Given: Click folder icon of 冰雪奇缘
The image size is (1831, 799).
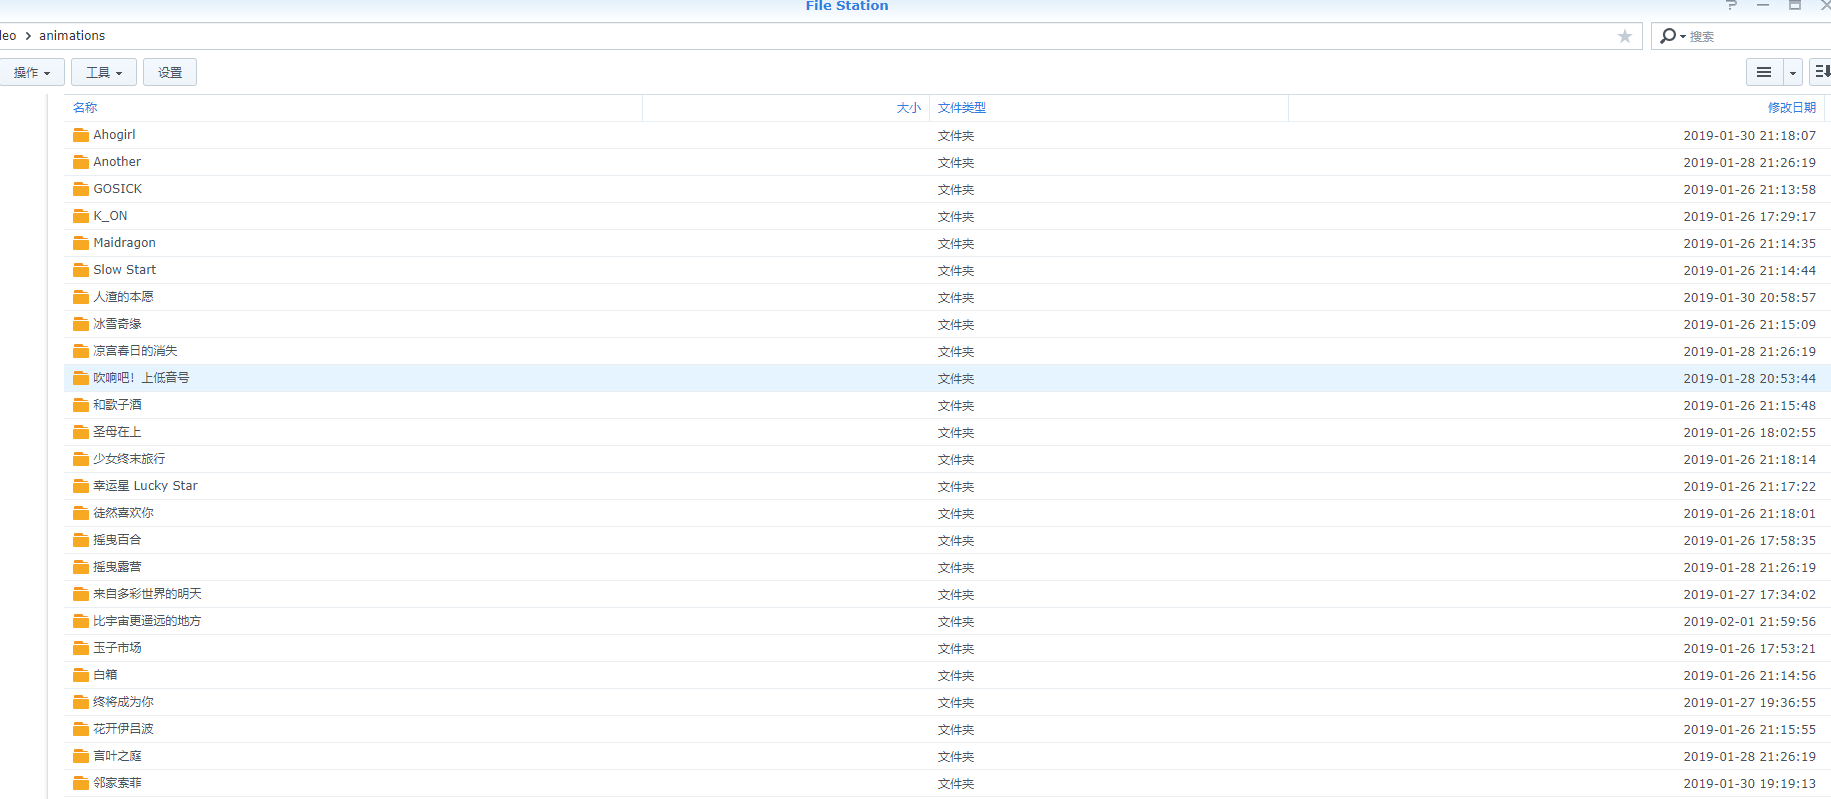Looking at the screenshot, I should click(x=81, y=324).
